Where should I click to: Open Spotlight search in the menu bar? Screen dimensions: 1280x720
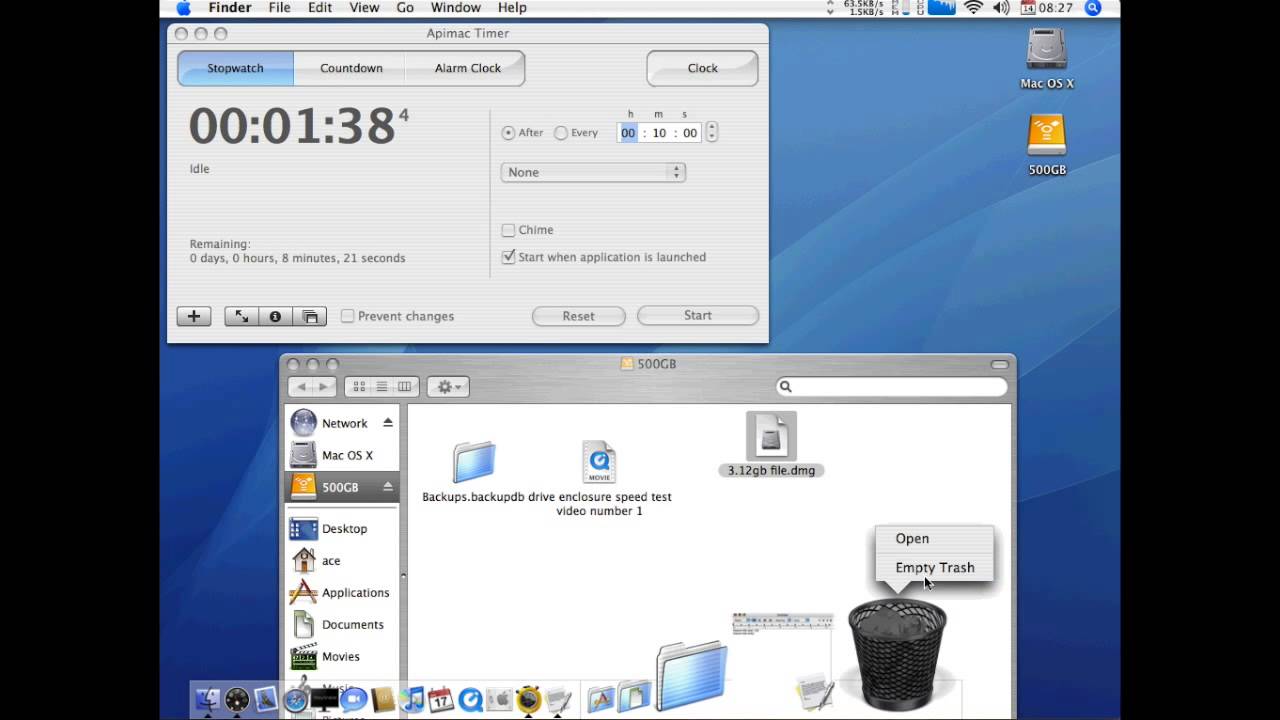pyautogui.click(x=1093, y=8)
